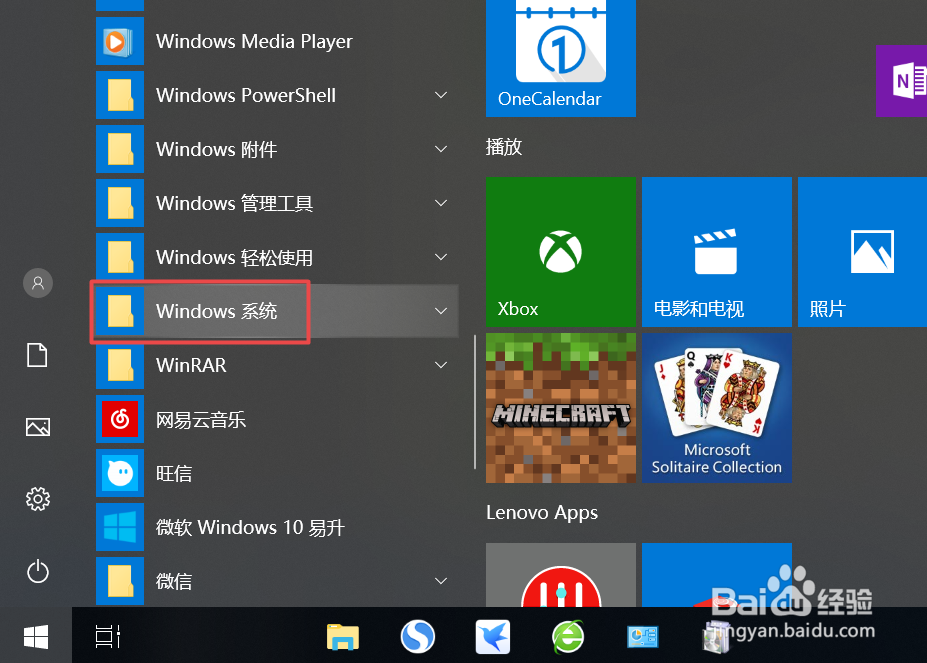Open the red Lenovo app tile
The width and height of the screenshot is (927, 663).
coord(560,575)
